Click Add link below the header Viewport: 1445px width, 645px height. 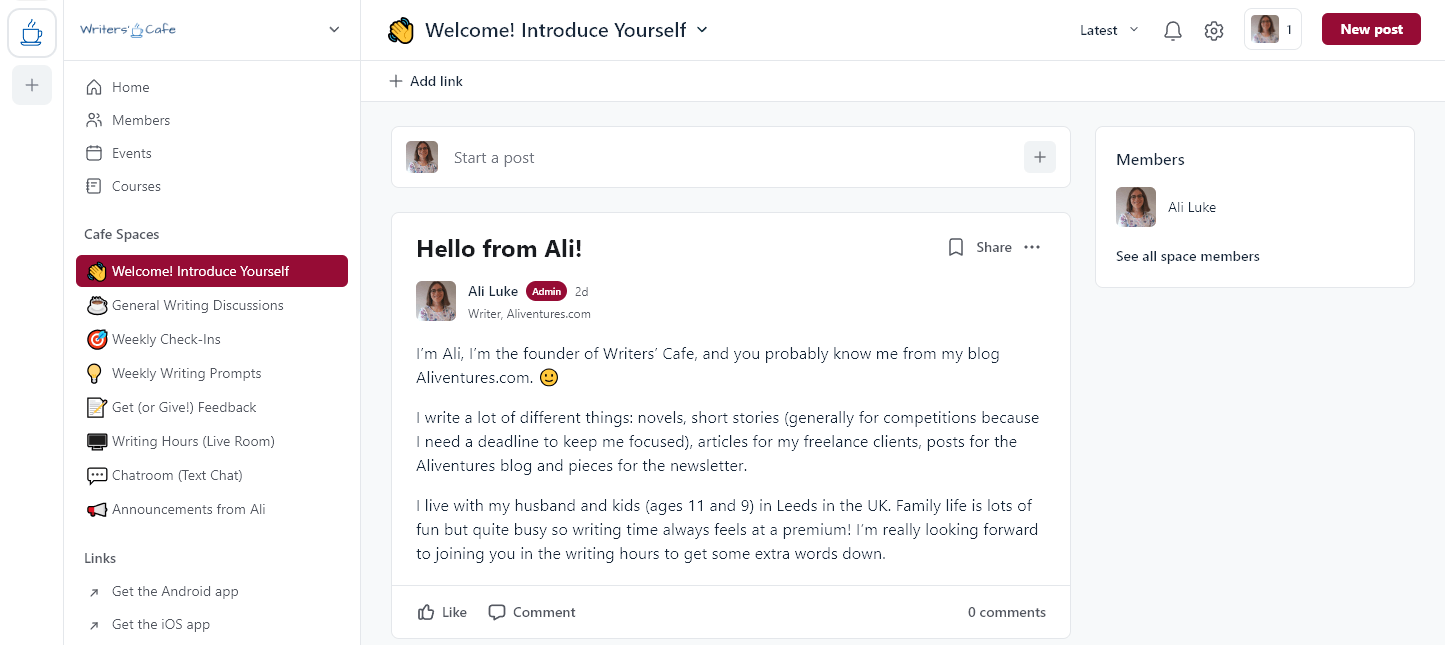(426, 81)
